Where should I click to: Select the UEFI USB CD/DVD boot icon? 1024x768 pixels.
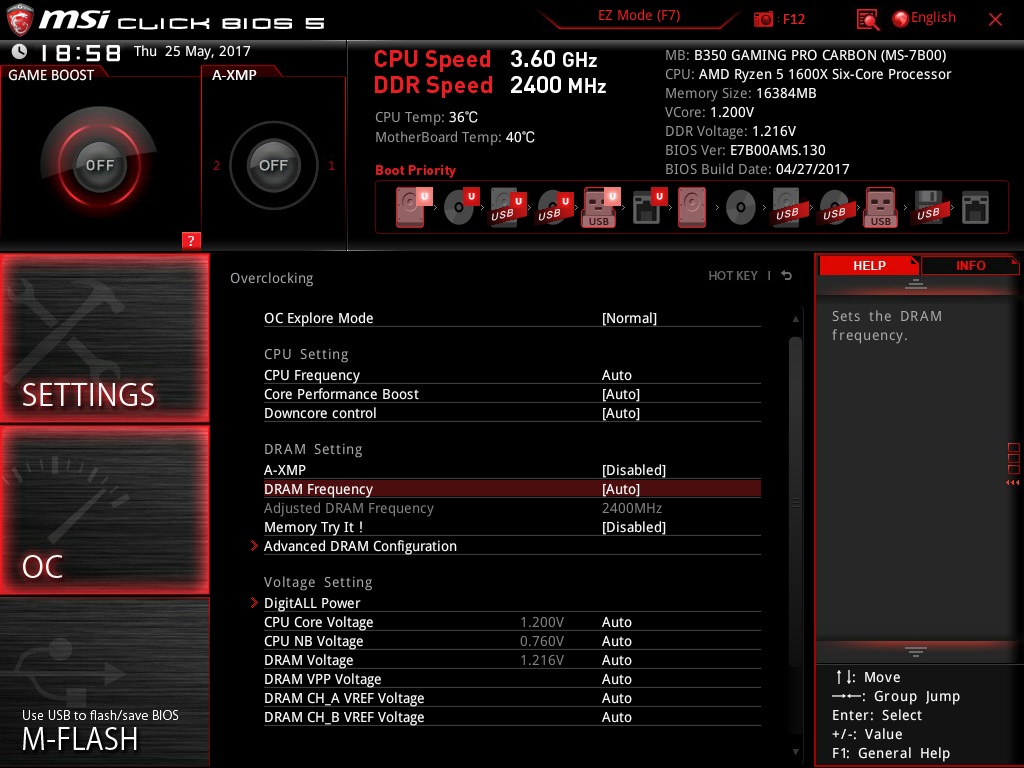(554, 208)
